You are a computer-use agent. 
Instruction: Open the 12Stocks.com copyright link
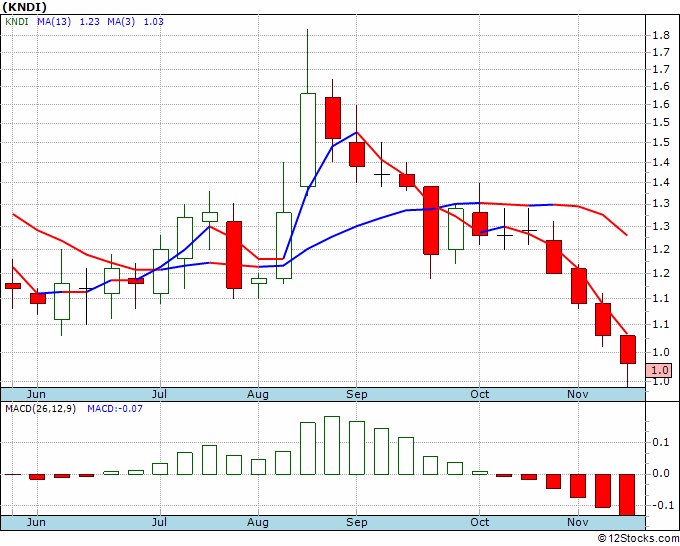[638, 538]
